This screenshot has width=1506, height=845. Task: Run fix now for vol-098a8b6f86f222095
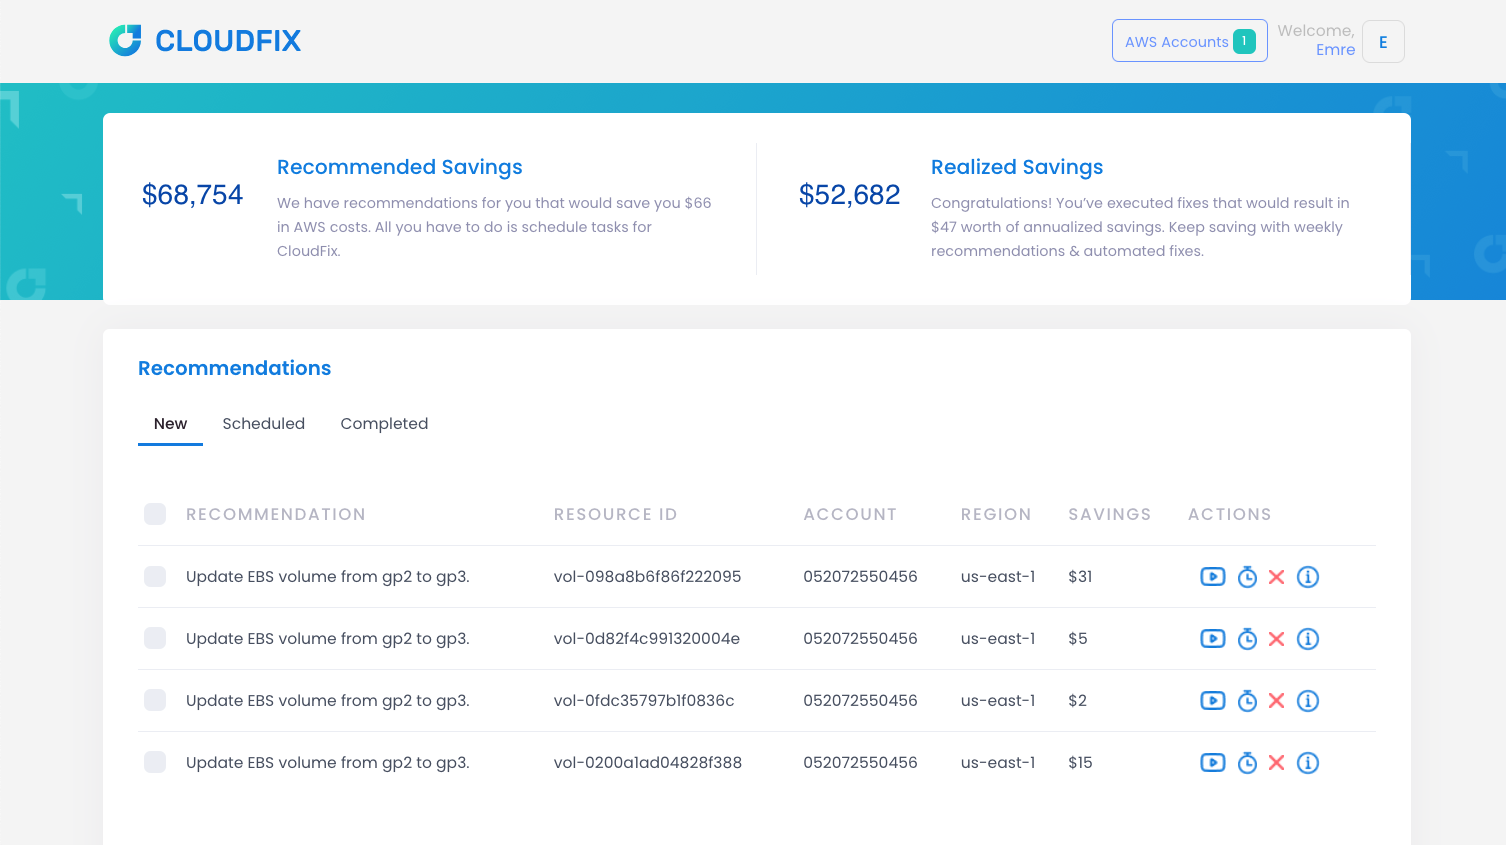(x=1212, y=577)
